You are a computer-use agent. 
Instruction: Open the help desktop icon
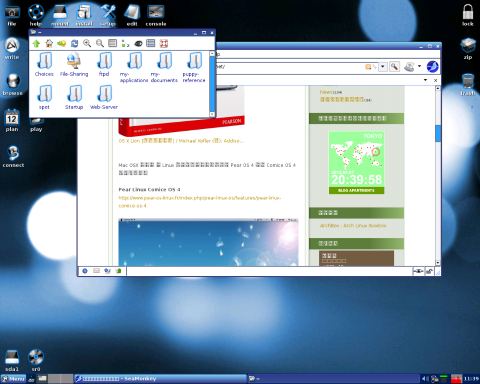[36, 15]
